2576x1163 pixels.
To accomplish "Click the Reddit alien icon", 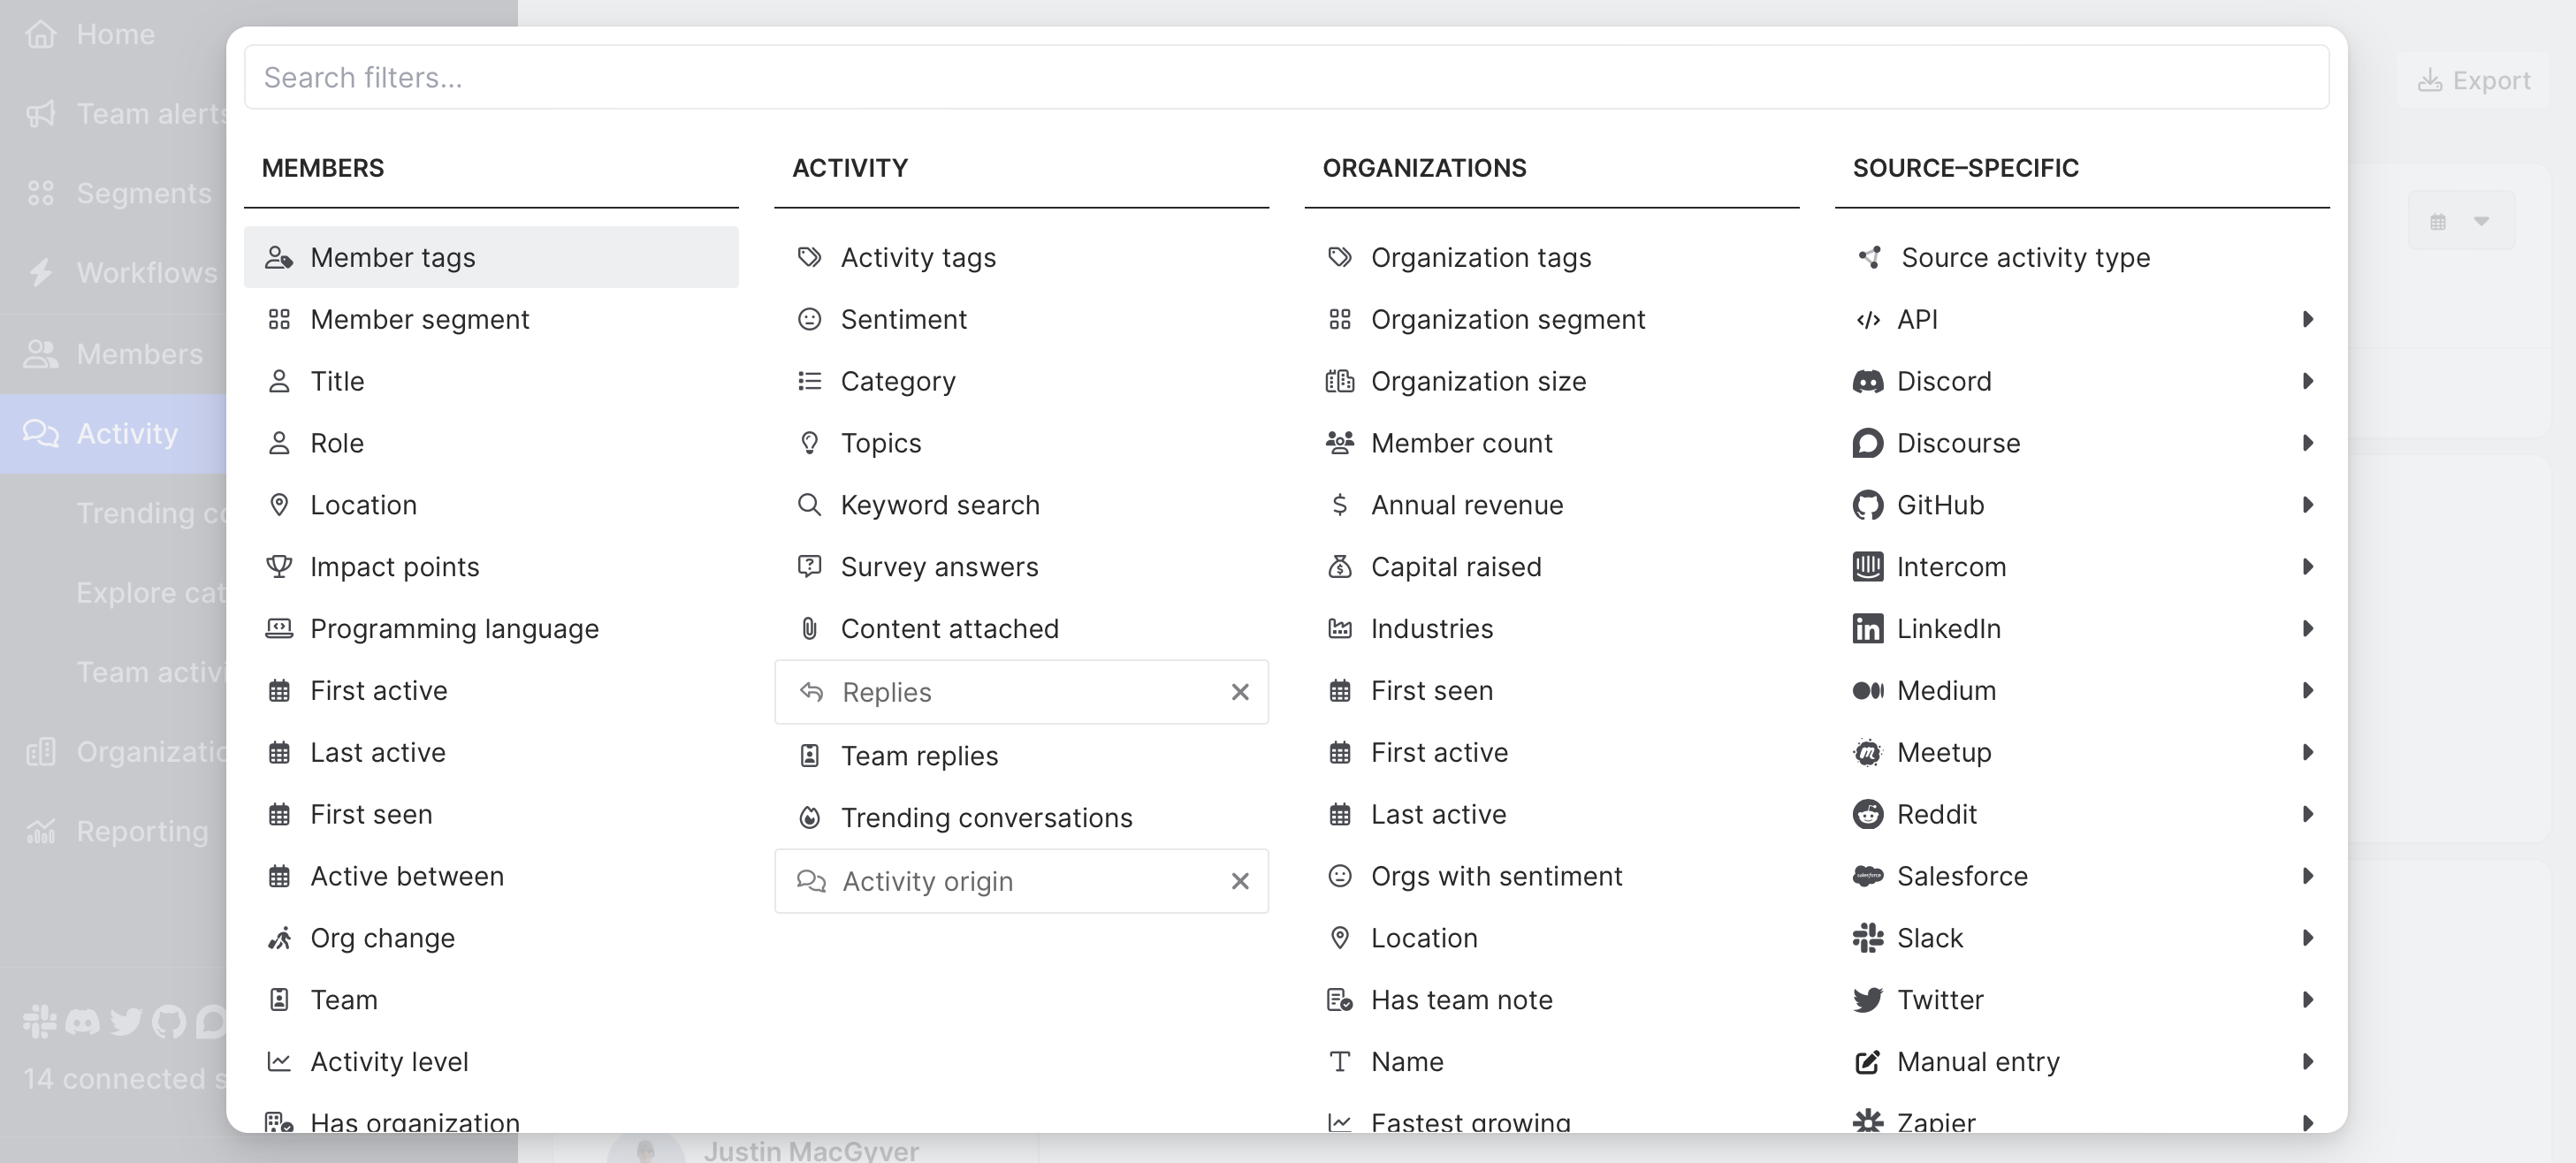I will [x=1867, y=814].
